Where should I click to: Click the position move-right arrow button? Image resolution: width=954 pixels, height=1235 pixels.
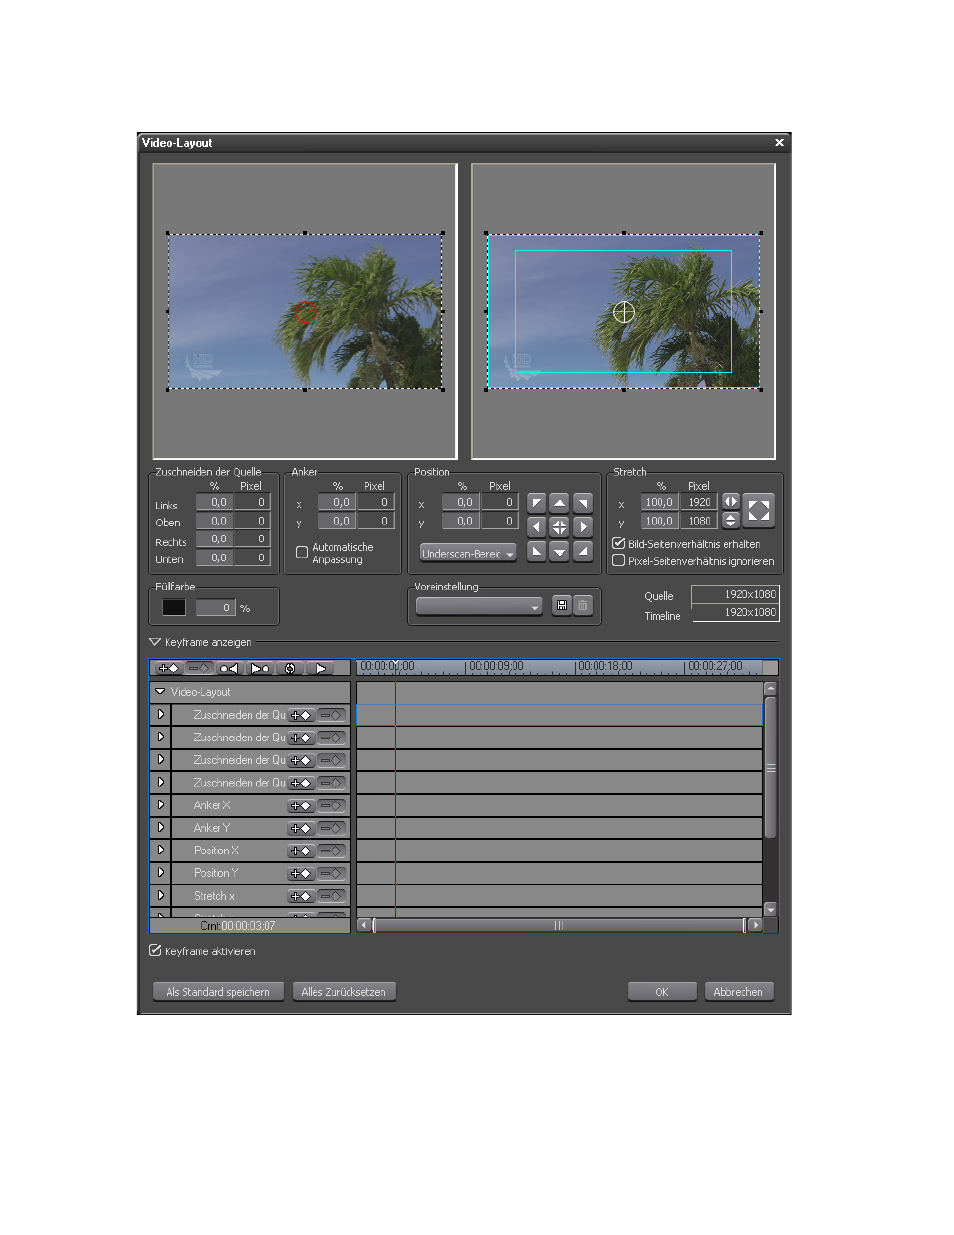point(583,527)
